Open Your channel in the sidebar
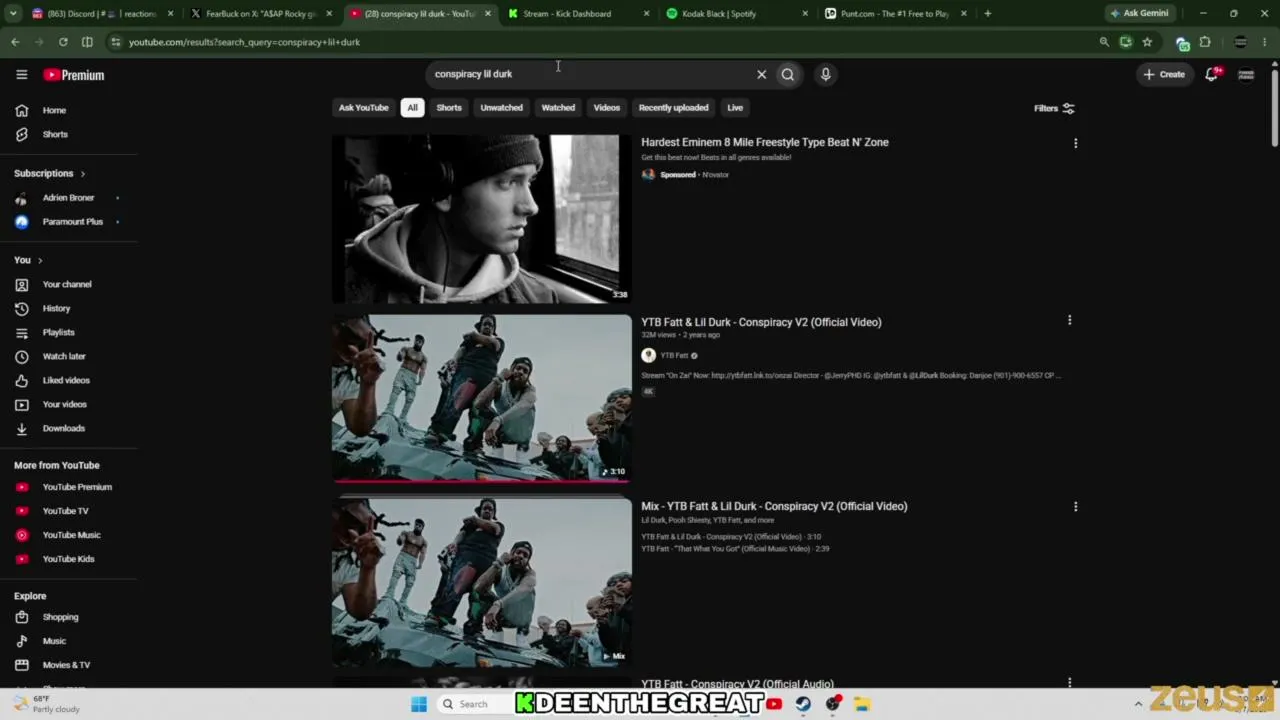This screenshot has height=720, width=1280. pos(68,284)
